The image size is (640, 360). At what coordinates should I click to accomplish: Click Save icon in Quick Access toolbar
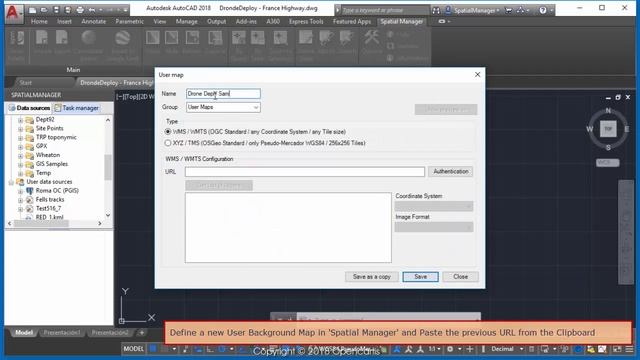tap(56, 10)
